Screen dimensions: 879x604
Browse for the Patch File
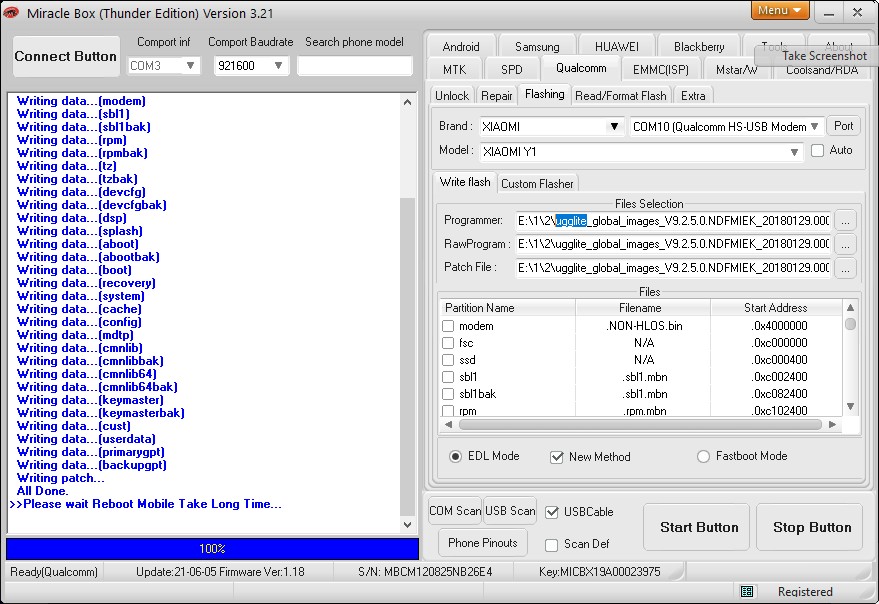point(845,268)
